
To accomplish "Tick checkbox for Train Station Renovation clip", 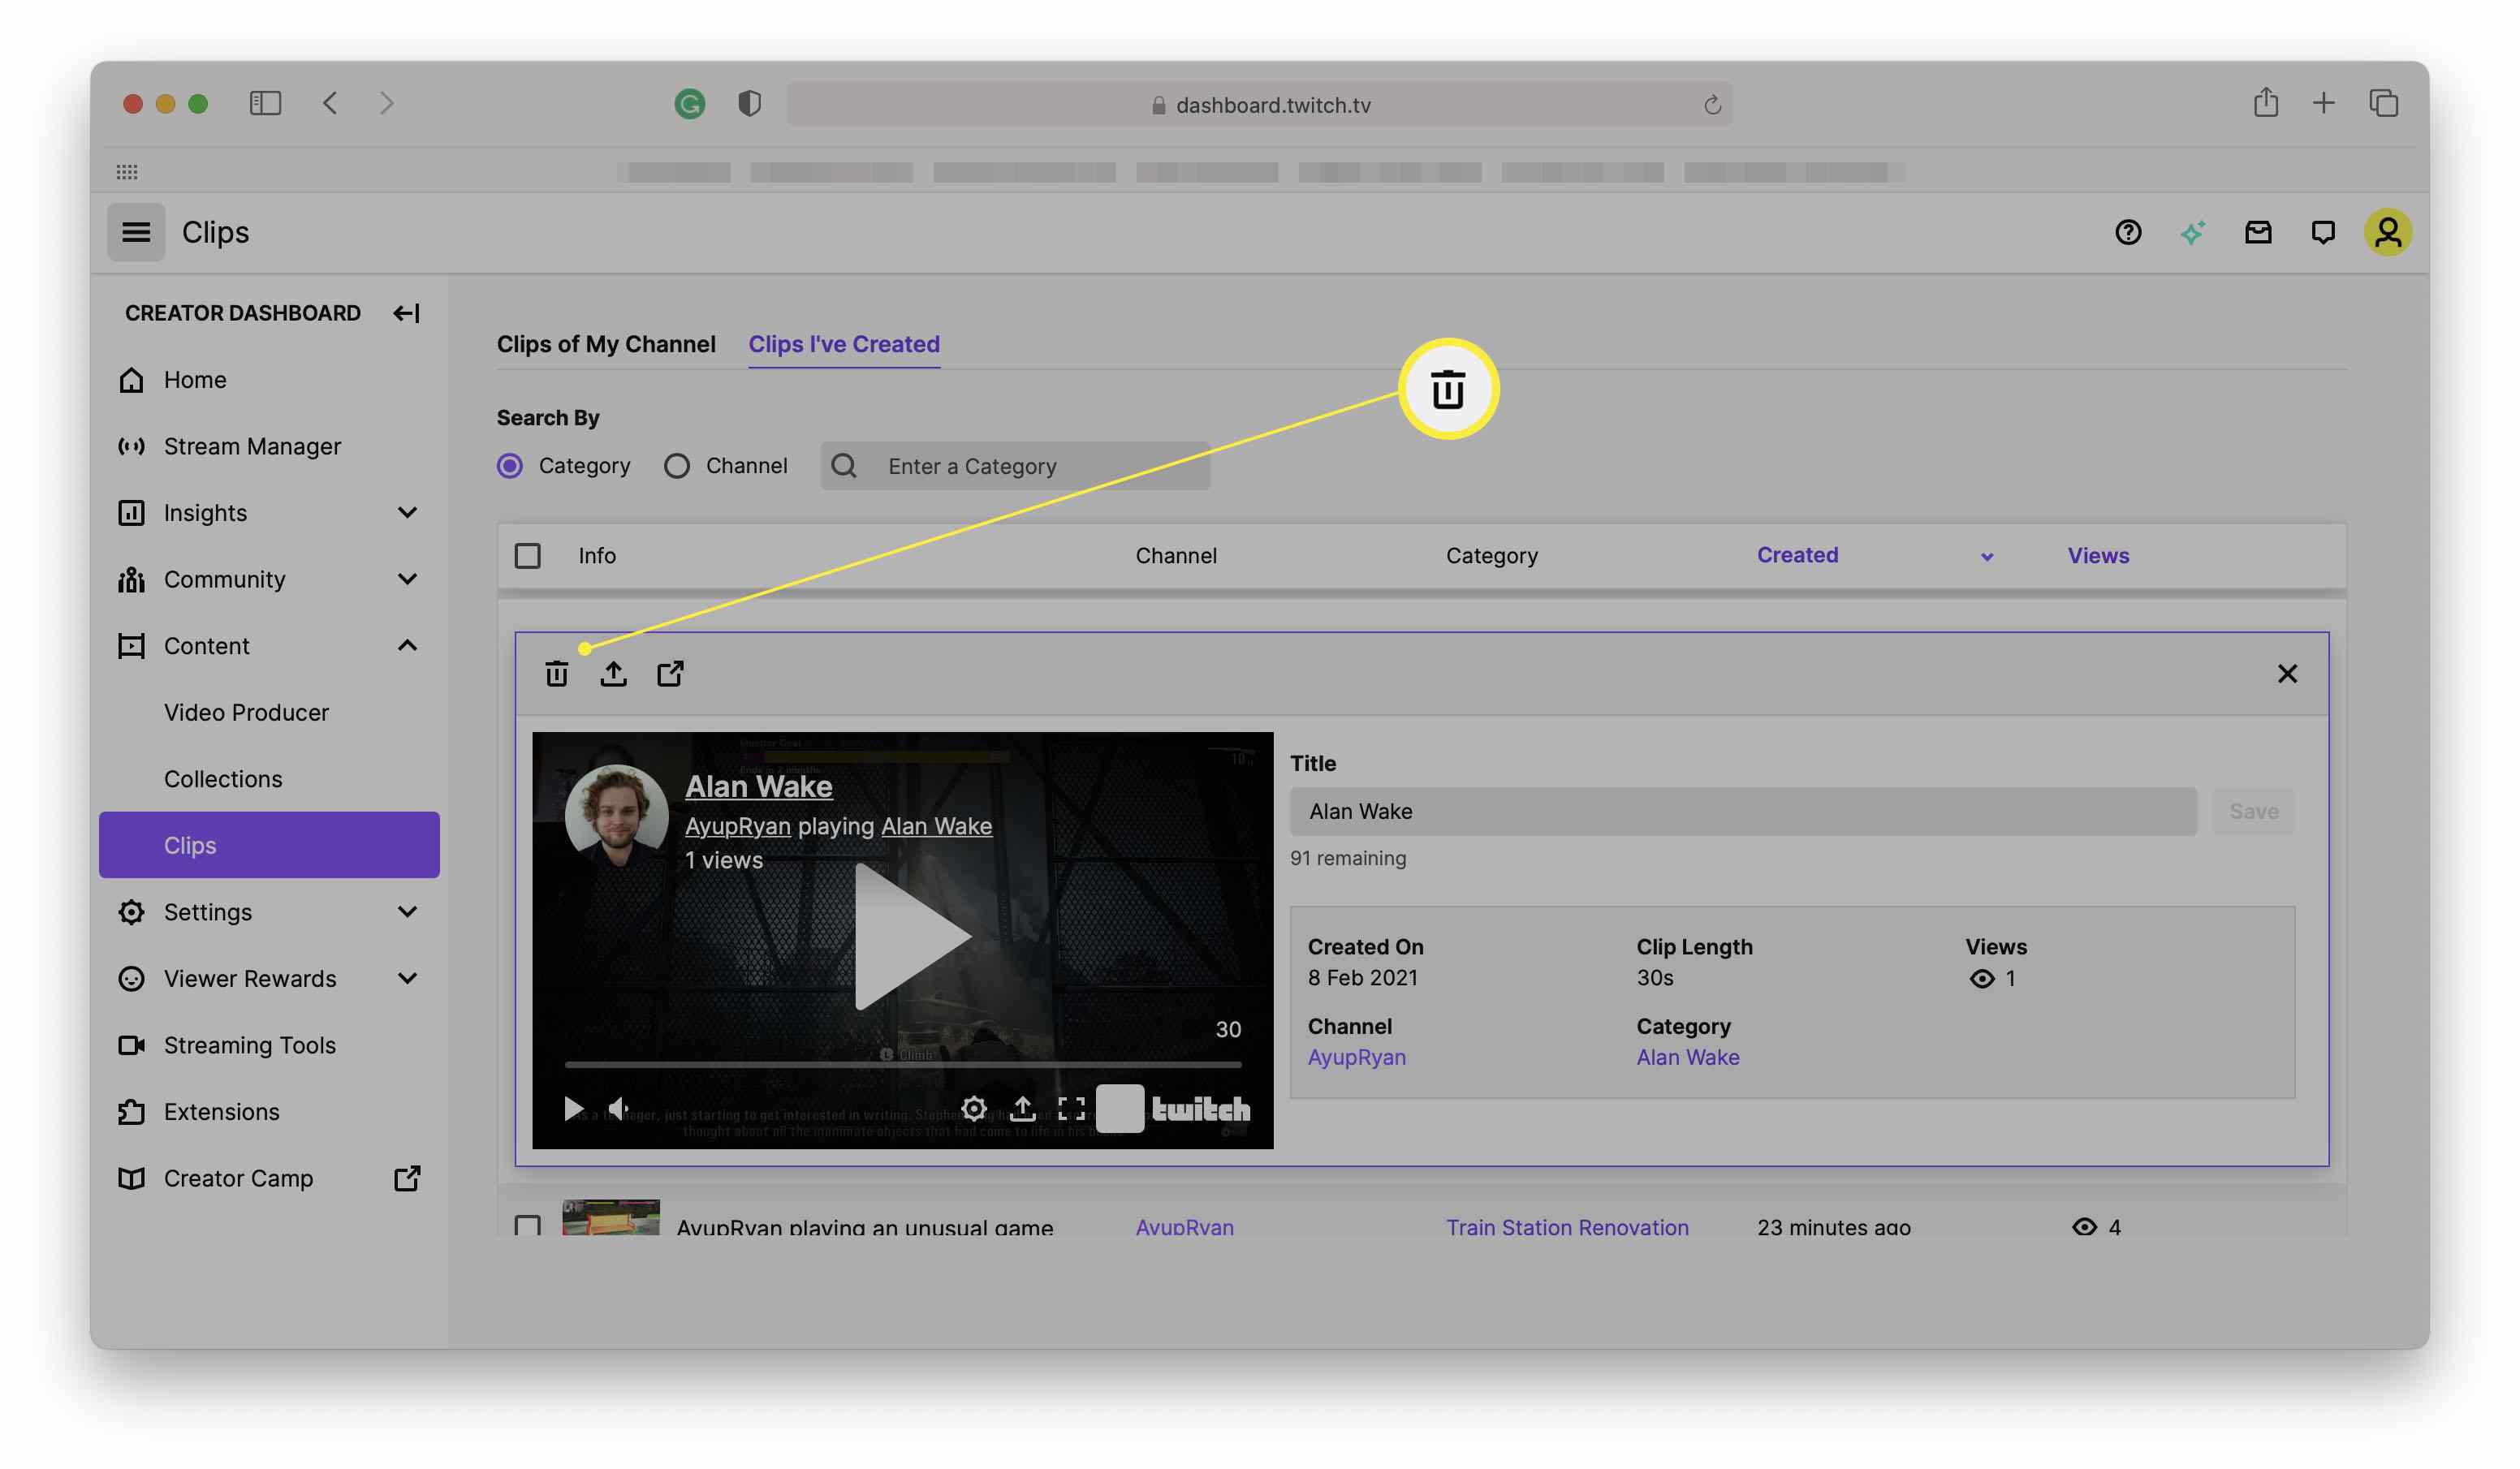I will pos(527,1225).
